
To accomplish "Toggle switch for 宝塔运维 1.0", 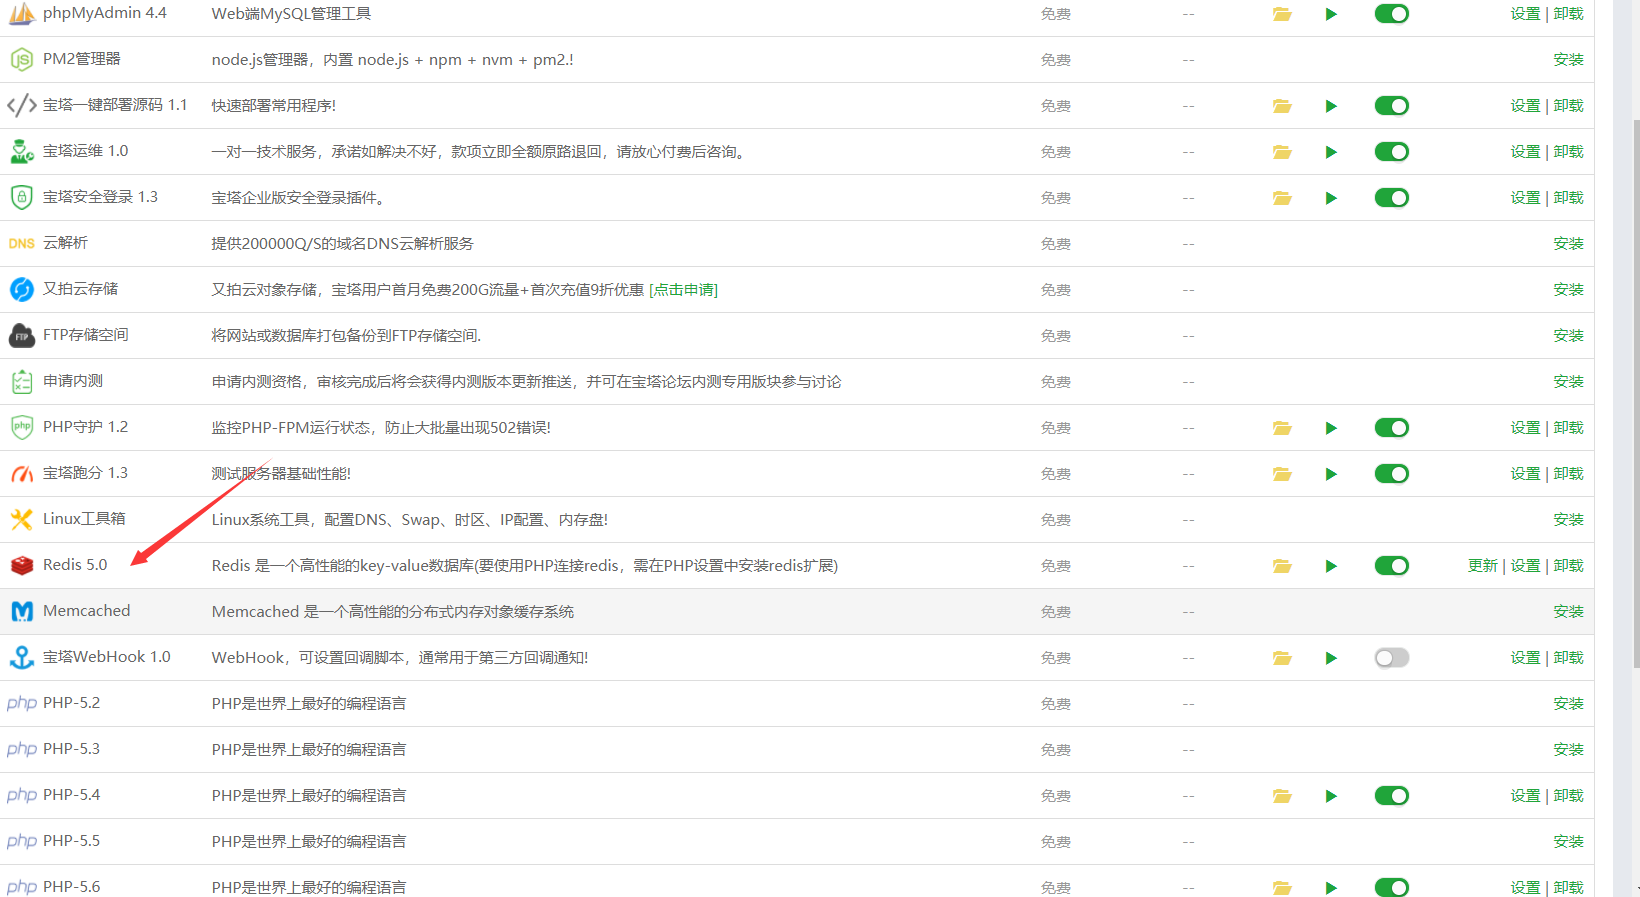I will tap(1392, 152).
